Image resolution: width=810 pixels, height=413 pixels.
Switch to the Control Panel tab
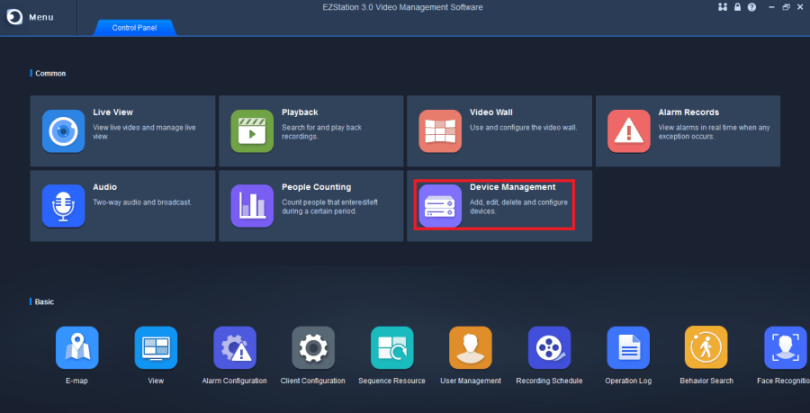pyautogui.click(x=134, y=28)
